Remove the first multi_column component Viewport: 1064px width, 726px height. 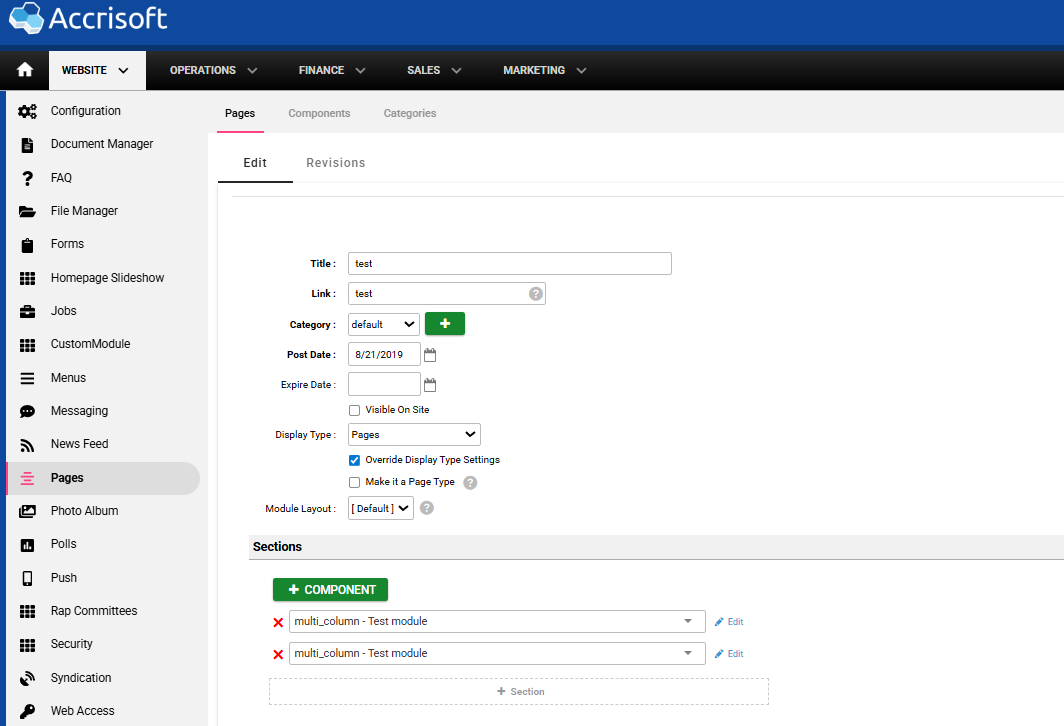pos(278,622)
